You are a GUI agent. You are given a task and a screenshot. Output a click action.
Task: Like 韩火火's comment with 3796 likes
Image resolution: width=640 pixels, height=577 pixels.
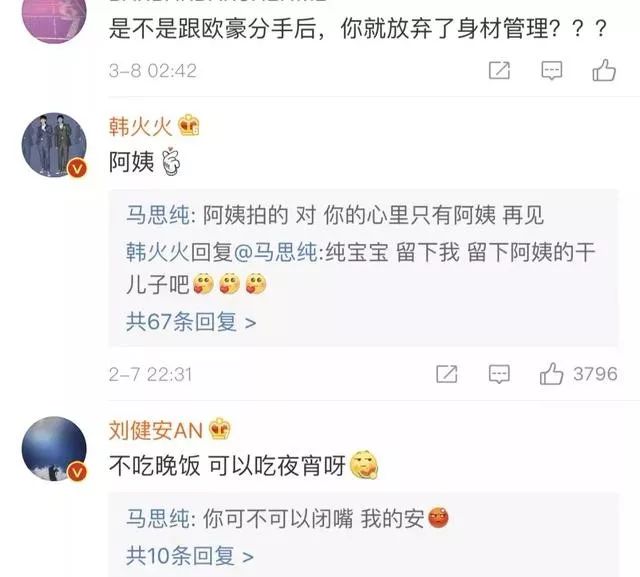click(551, 374)
